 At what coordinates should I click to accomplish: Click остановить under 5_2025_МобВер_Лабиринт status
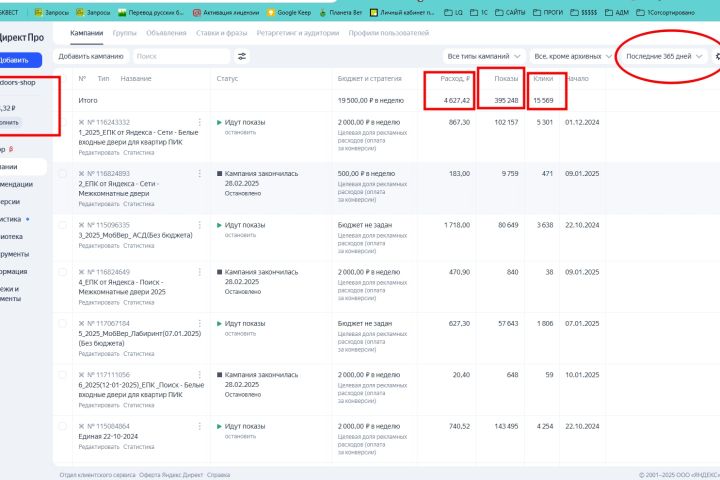(240, 333)
